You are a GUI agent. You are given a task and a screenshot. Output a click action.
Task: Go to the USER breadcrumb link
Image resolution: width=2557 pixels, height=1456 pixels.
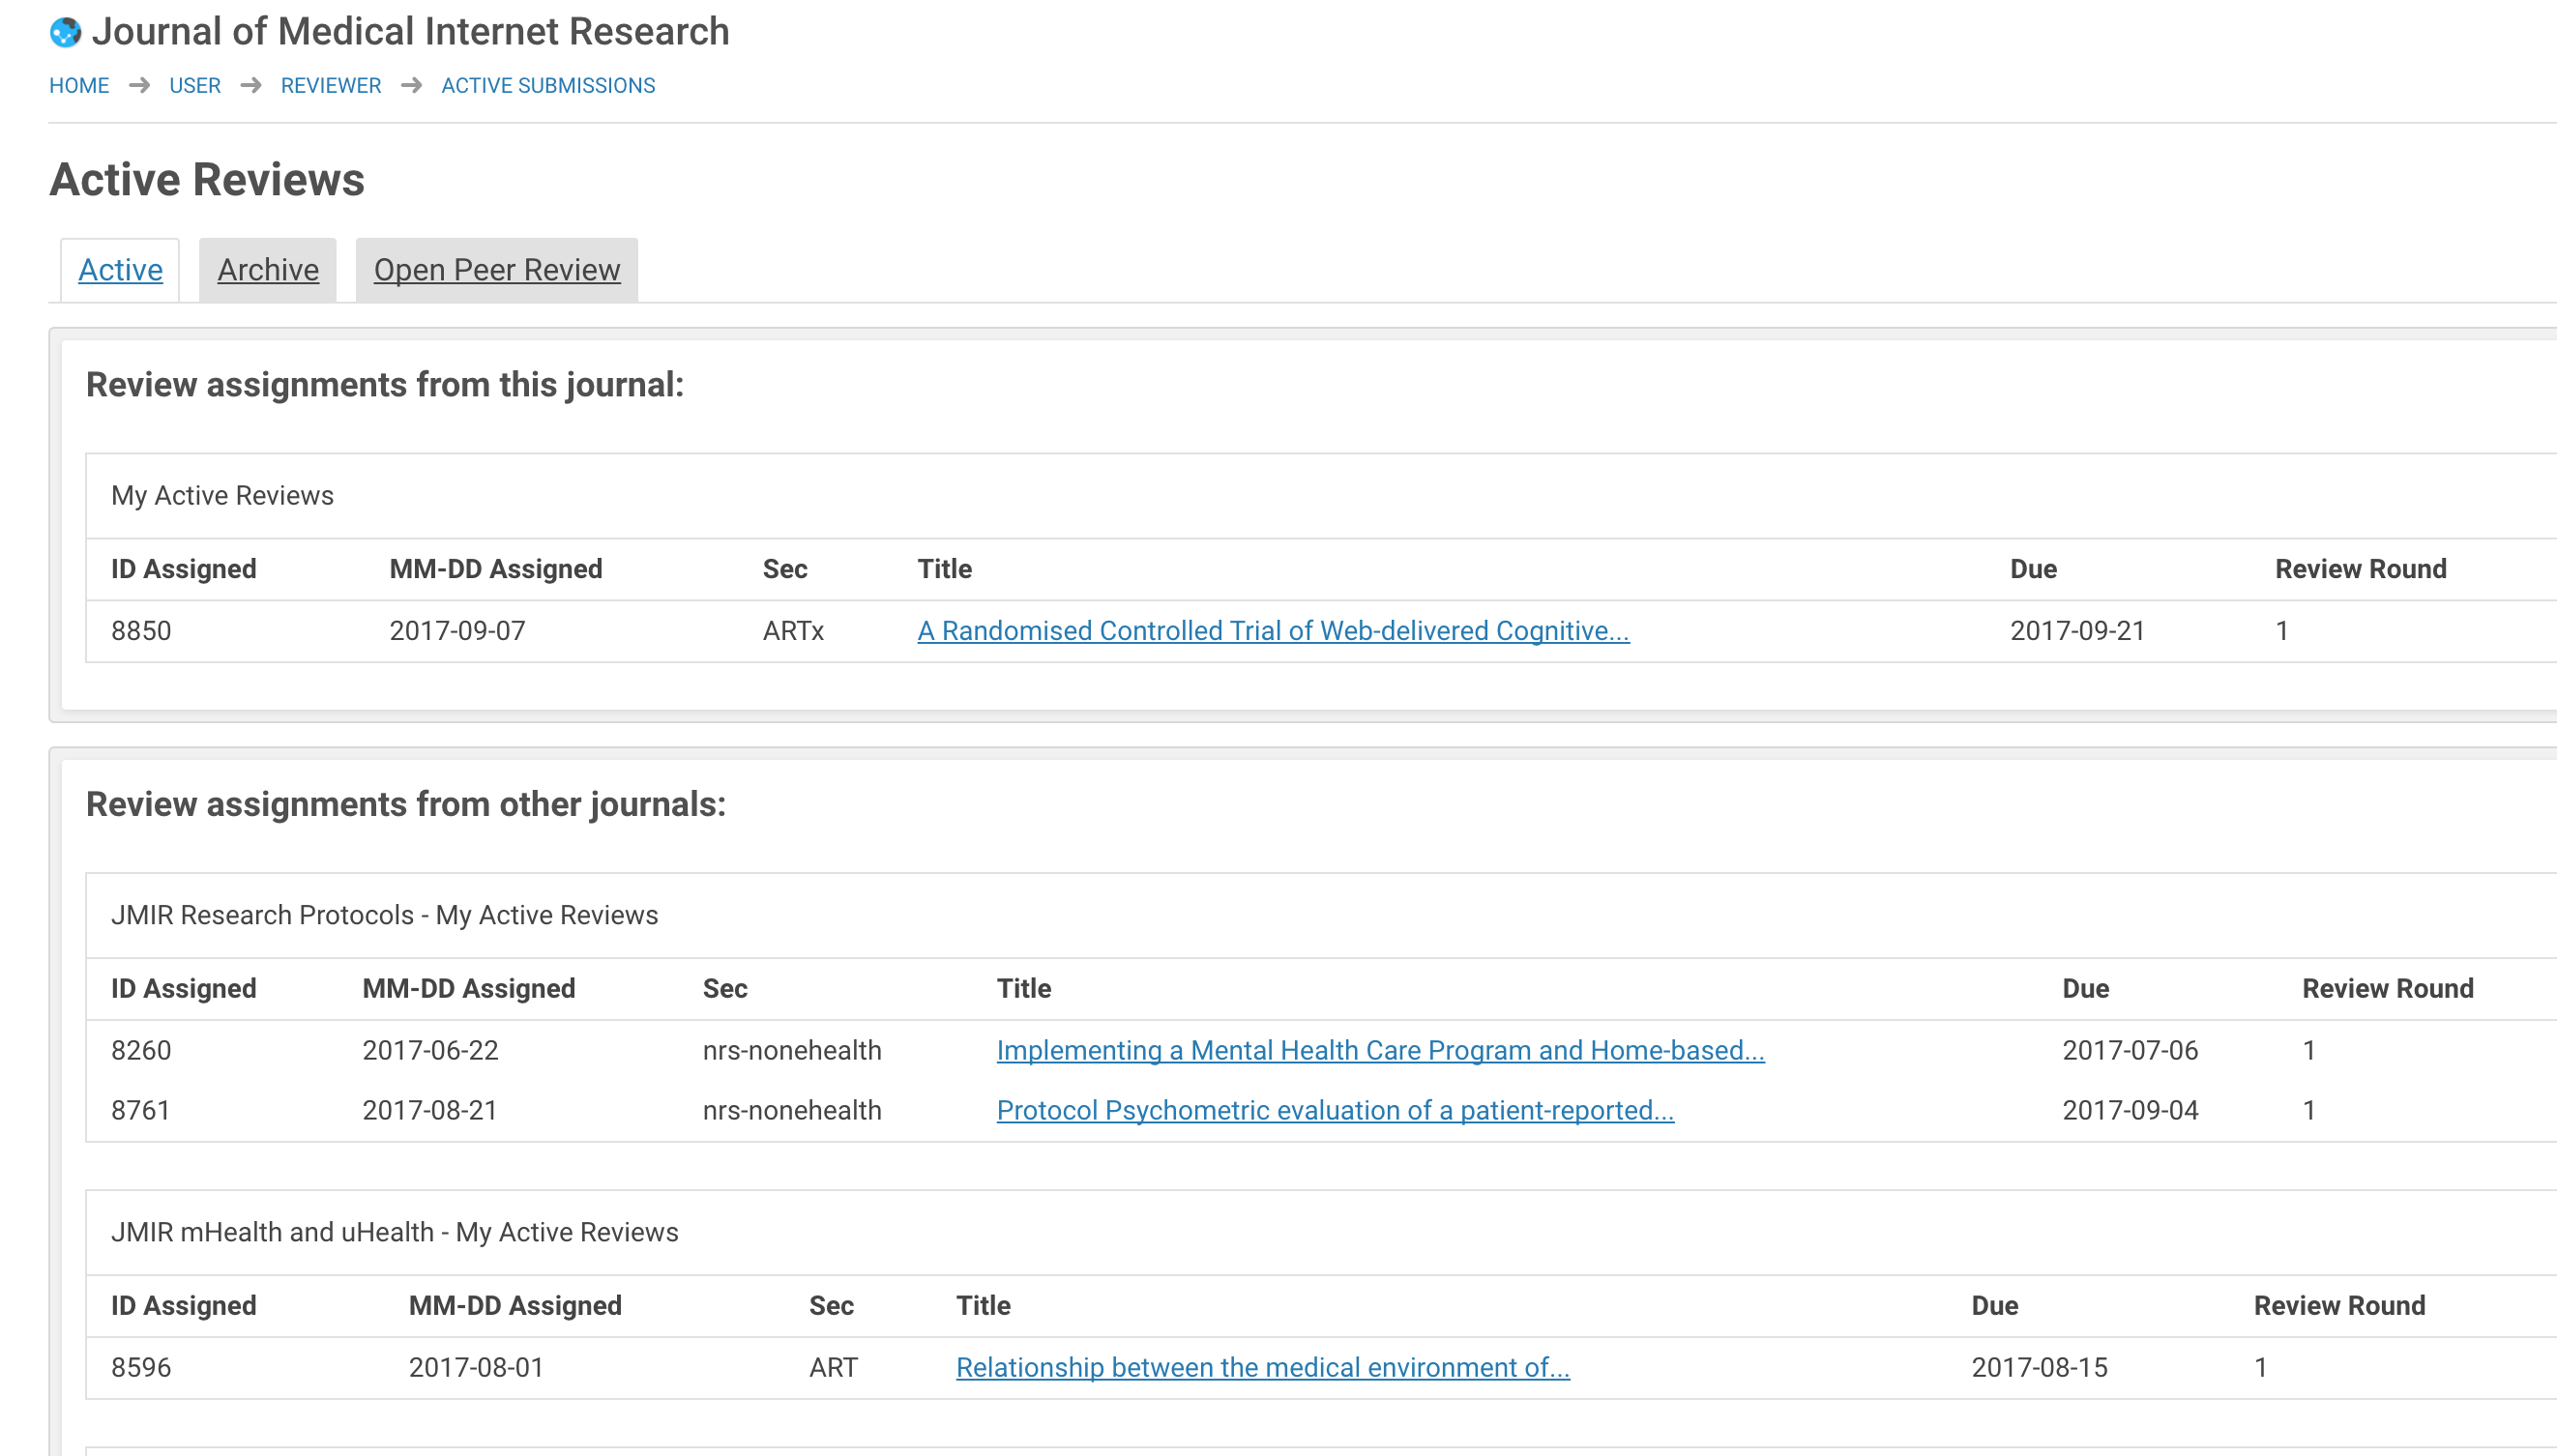pyautogui.click(x=195, y=86)
